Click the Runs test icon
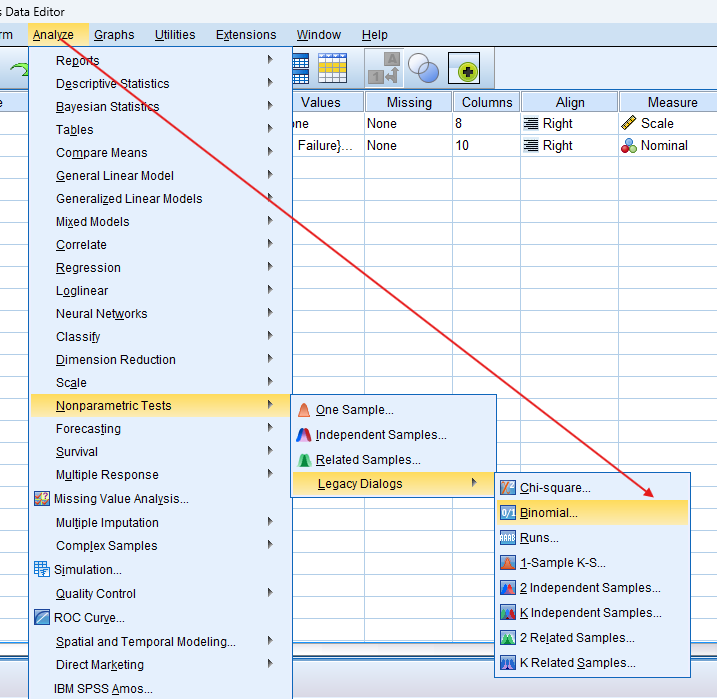This screenshot has width=717, height=699. tap(507, 538)
